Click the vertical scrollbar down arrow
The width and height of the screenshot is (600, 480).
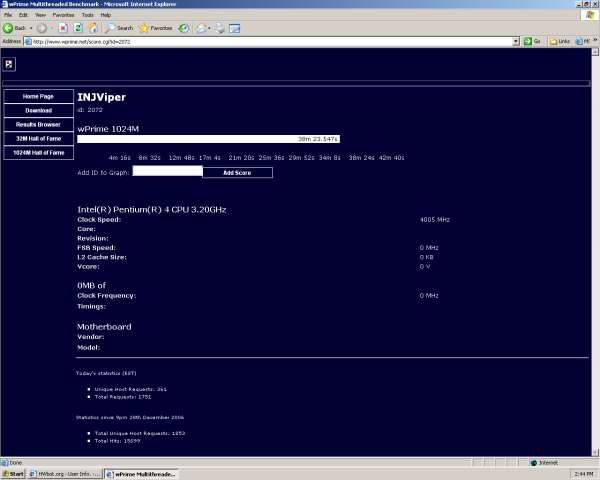pos(595,452)
